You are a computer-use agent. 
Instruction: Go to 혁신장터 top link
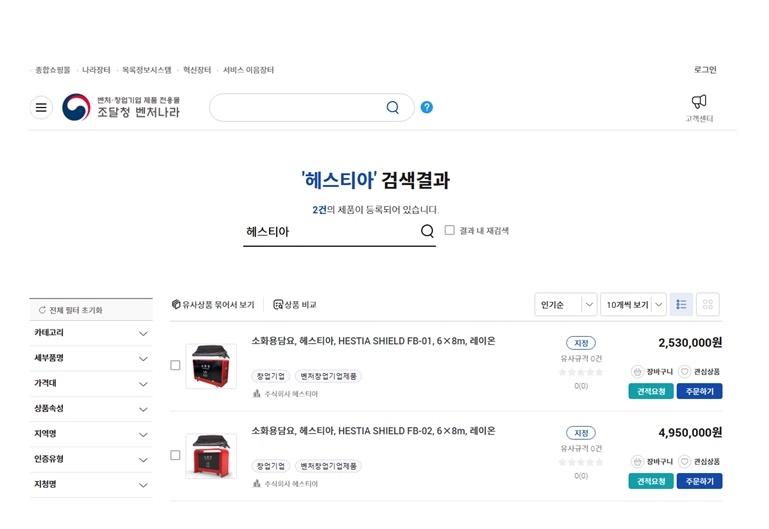point(197,70)
